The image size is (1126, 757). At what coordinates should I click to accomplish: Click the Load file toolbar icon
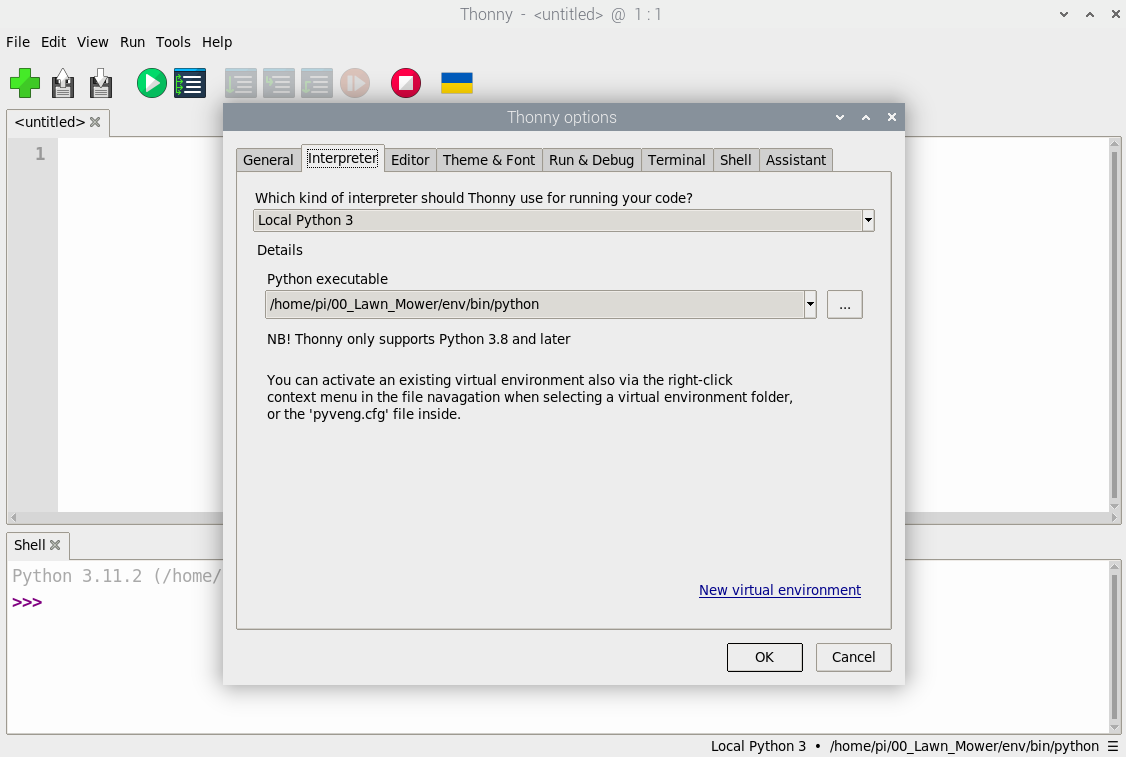(63, 83)
